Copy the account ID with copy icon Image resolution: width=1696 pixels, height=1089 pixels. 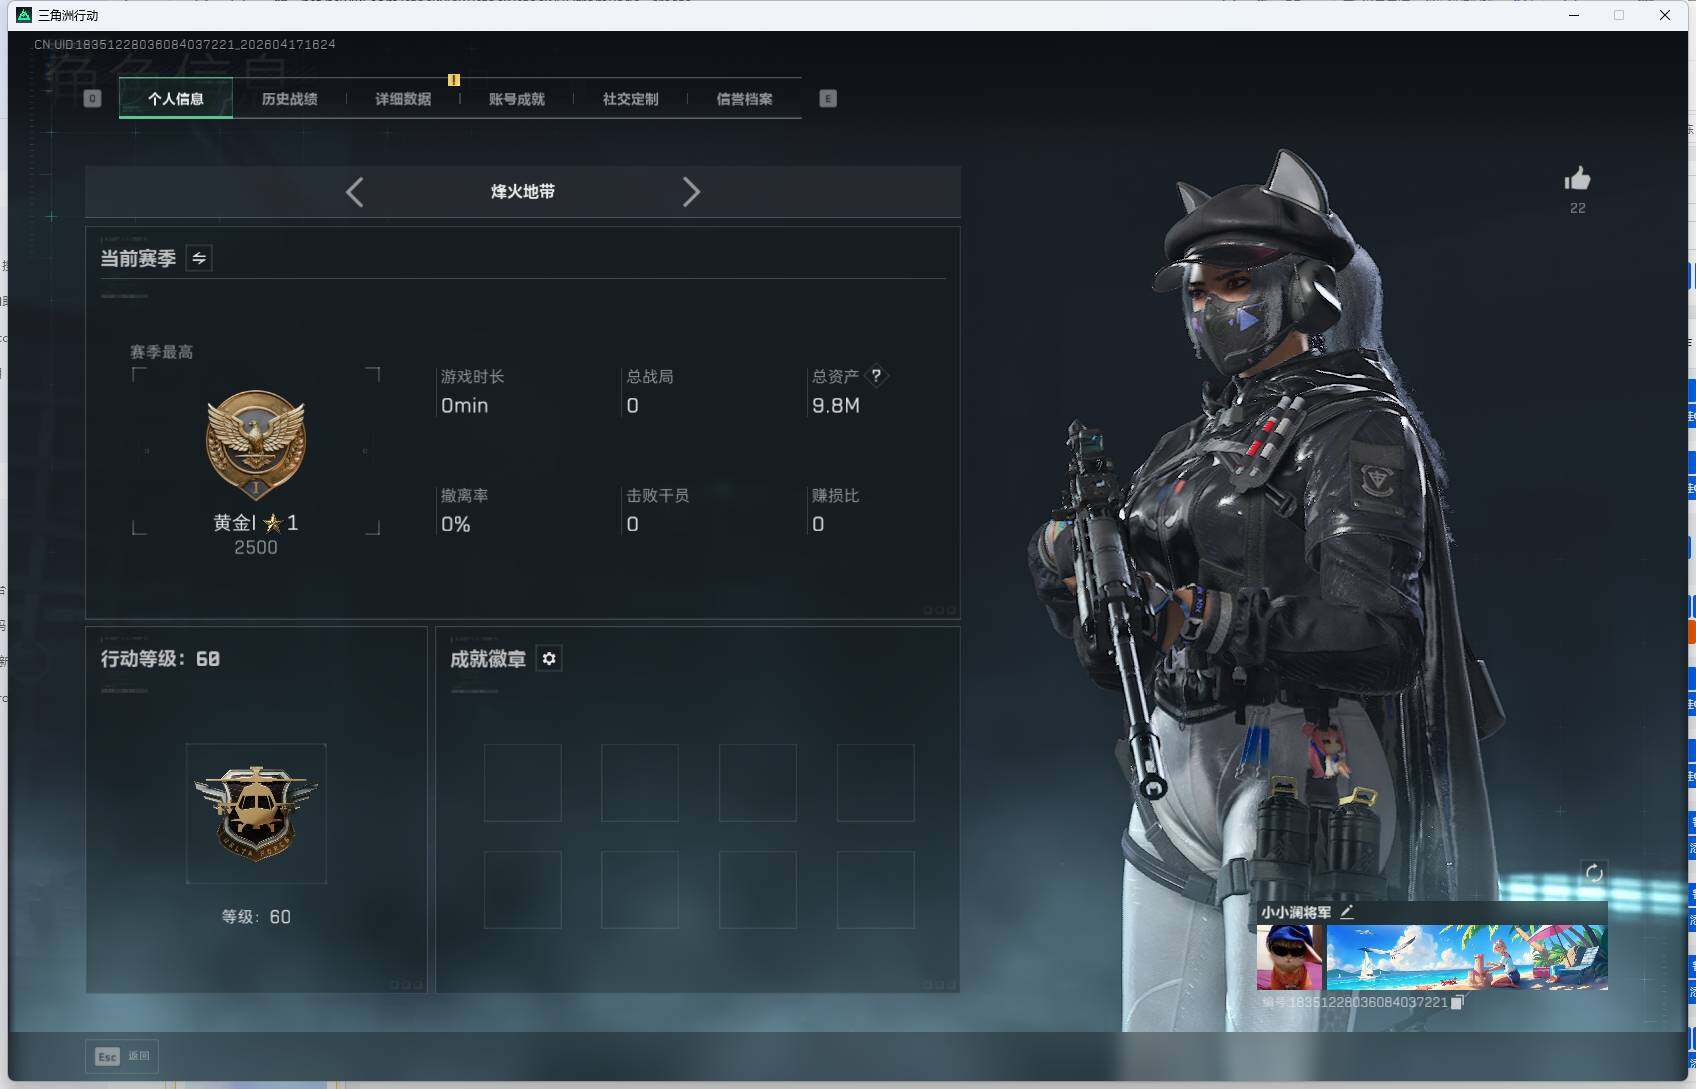[x=1457, y=1001]
